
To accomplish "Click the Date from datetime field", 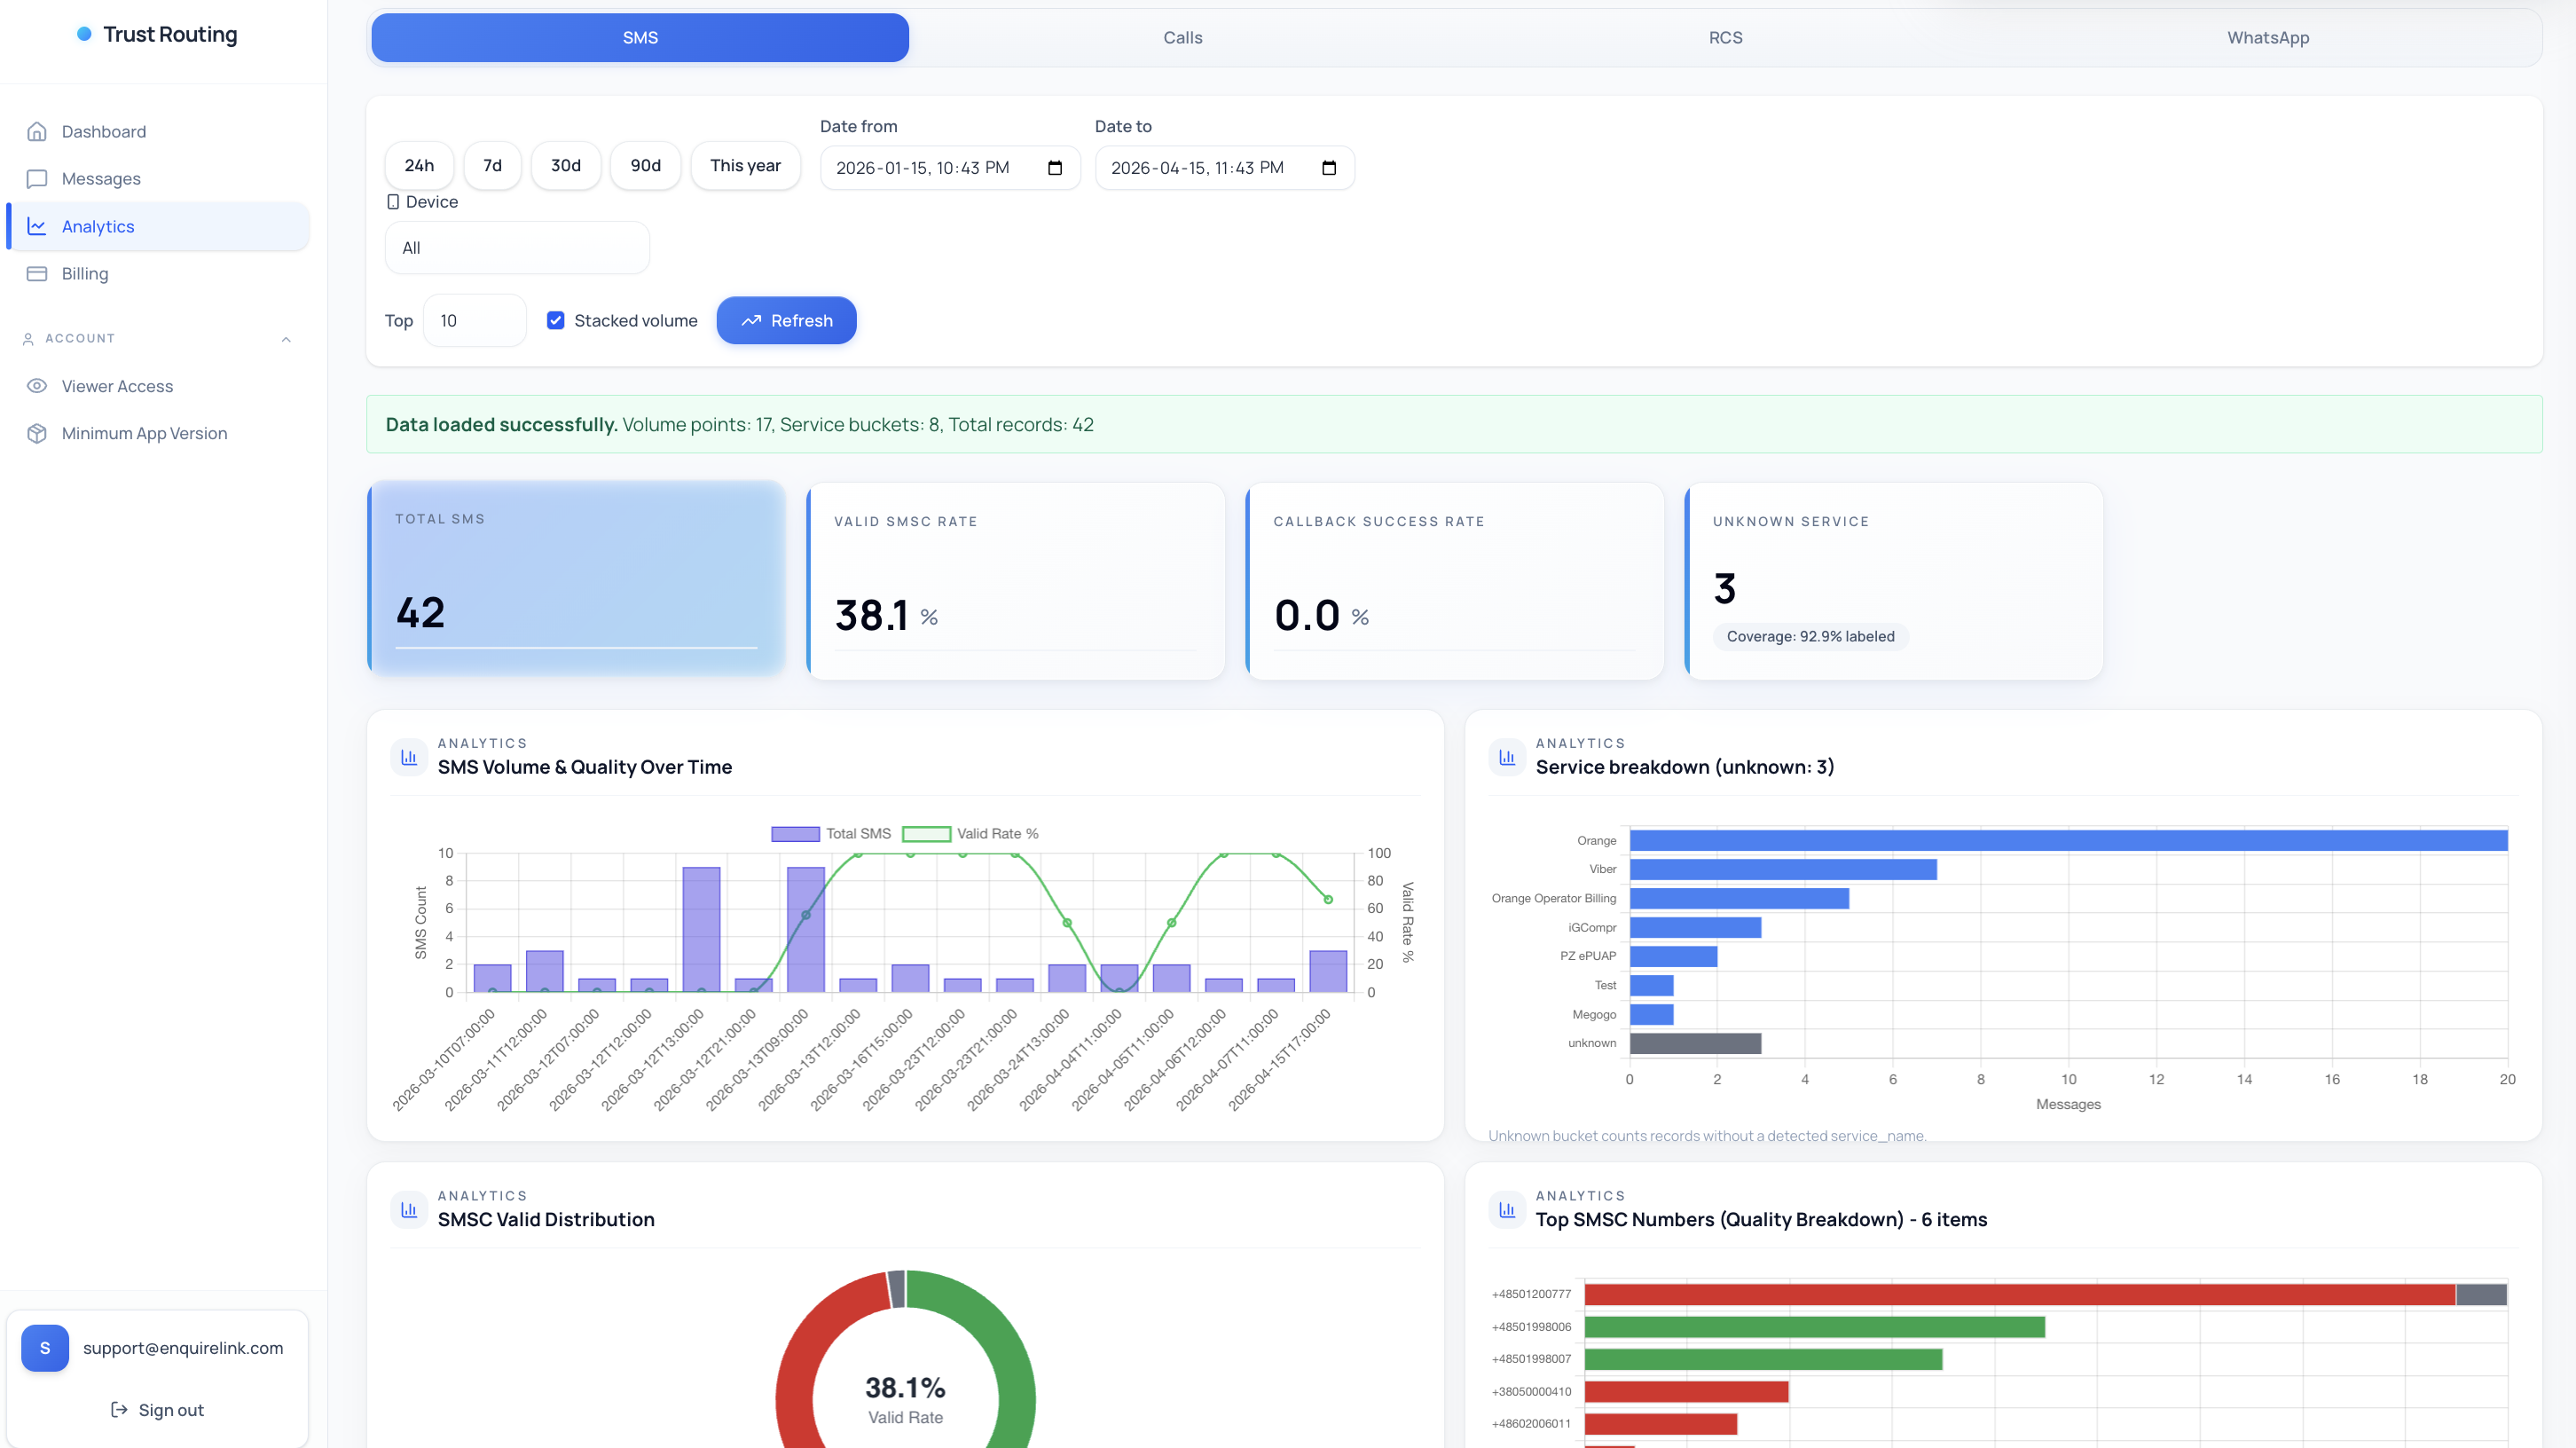I will (x=950, y=168).
